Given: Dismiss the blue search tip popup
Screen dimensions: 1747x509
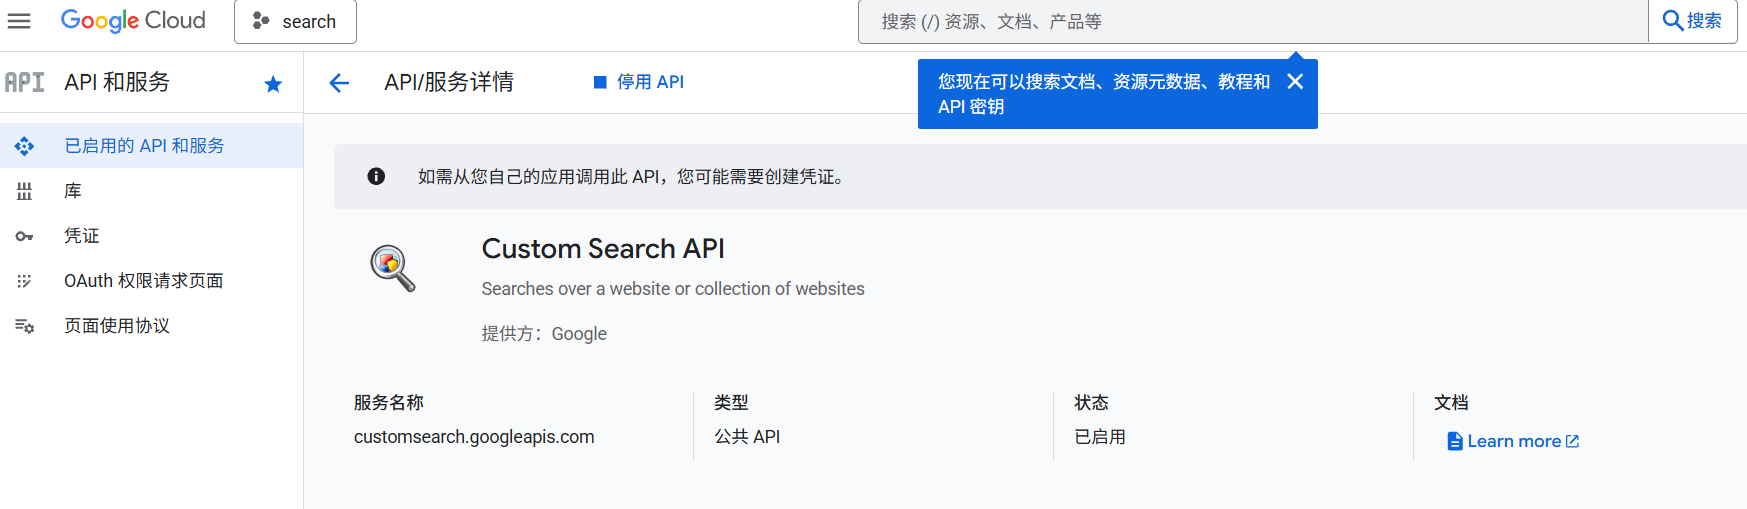Looking at the screenshot, I should click(1295, 82).
